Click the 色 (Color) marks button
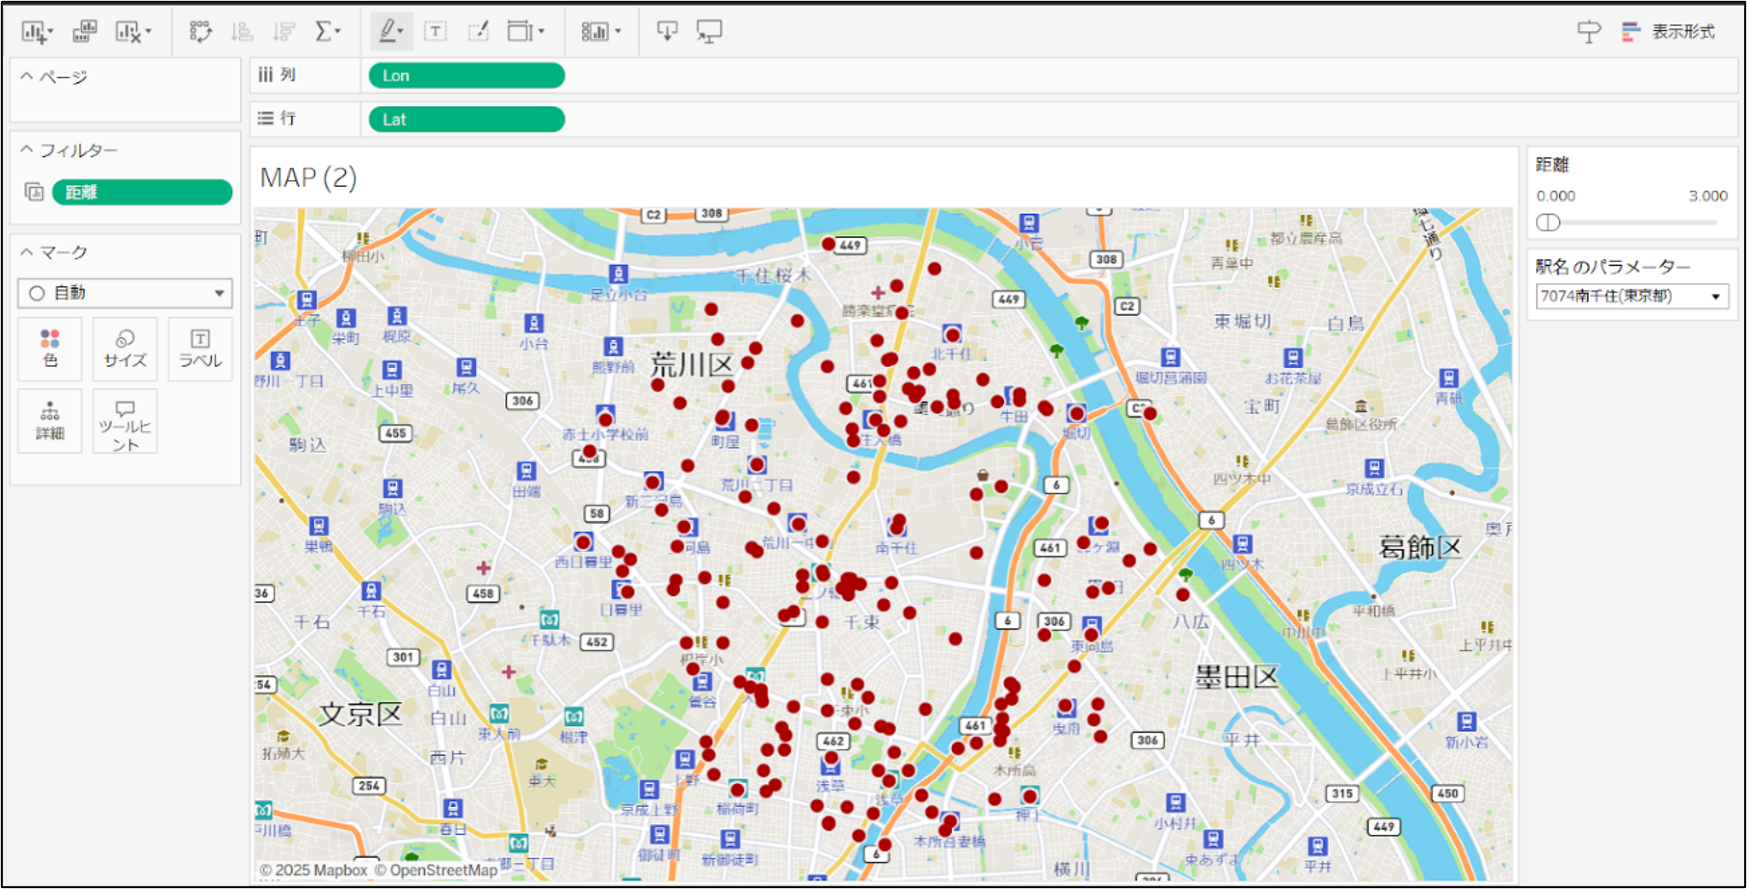The height and width of the screenshot is (889, 1747). pyautogui.click(x=50, y=348)
